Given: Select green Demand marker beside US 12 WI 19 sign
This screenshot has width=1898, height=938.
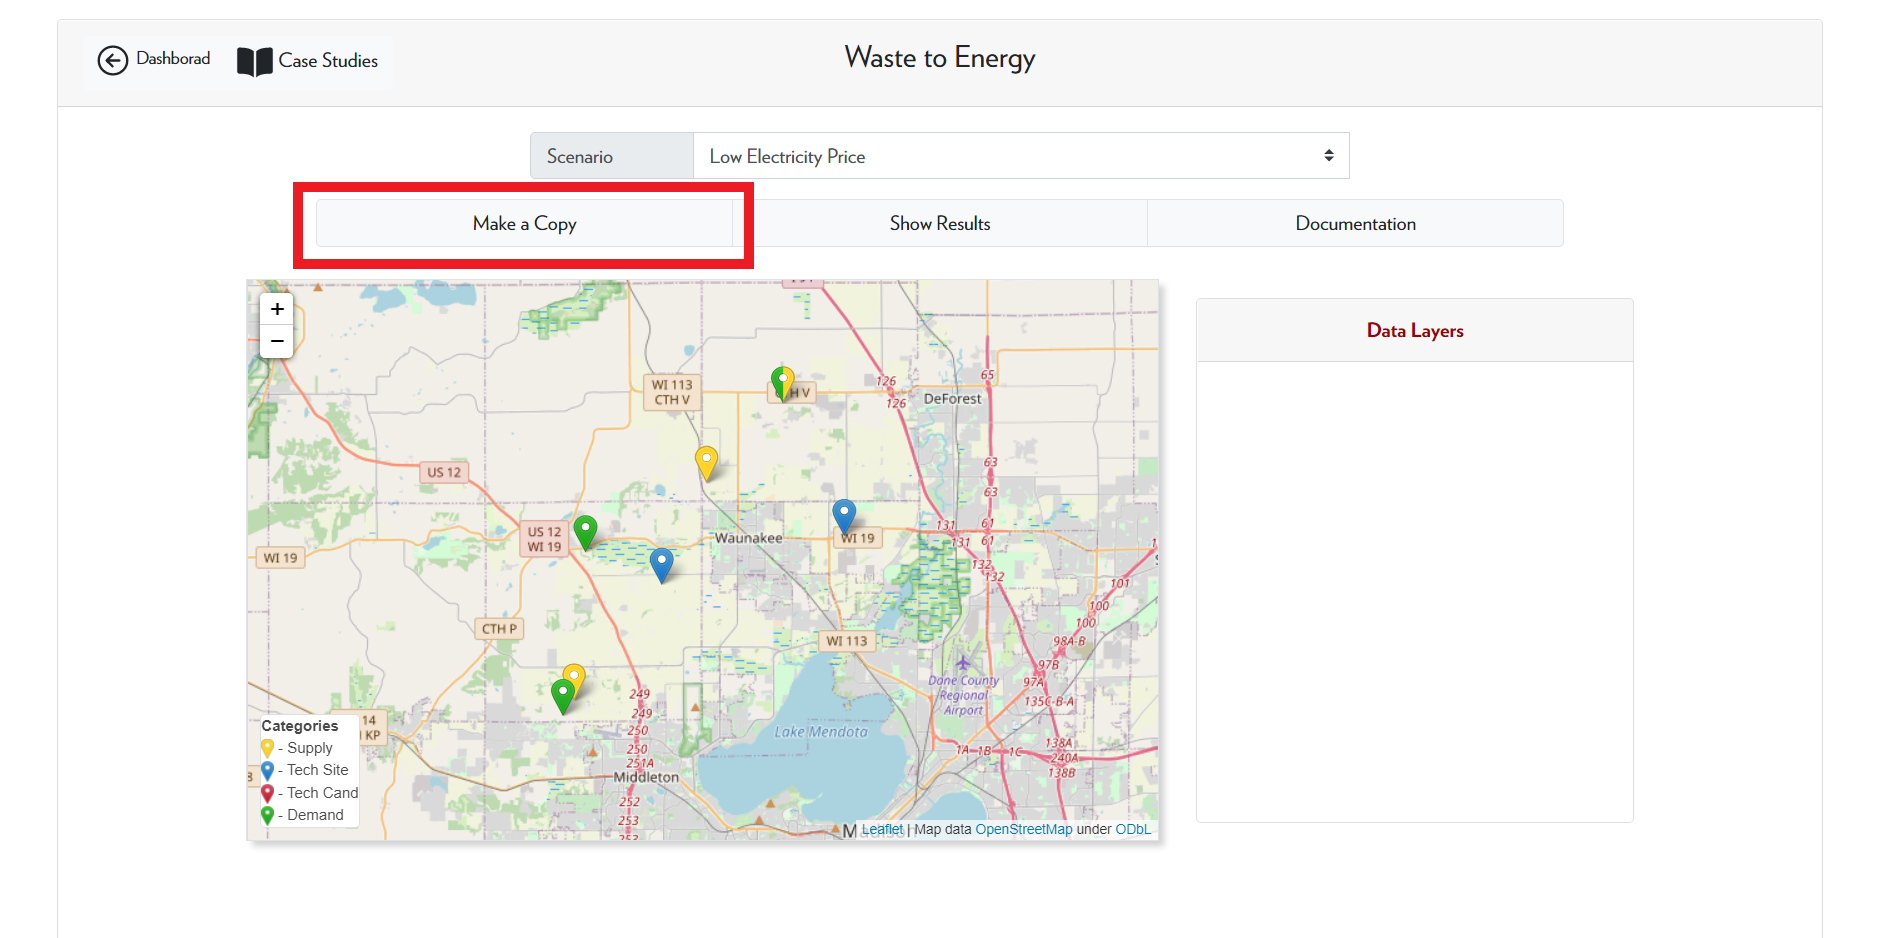Looking at the screenshot, I should [x=585, y=531].
